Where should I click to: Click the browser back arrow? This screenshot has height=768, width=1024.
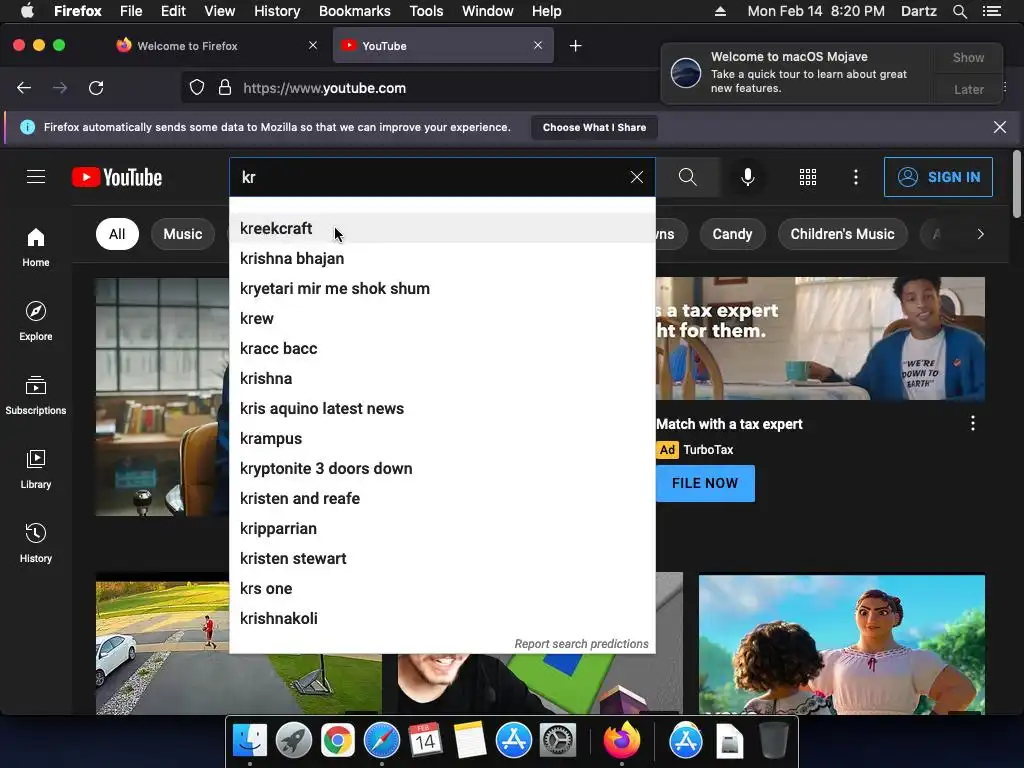point(24,88)
